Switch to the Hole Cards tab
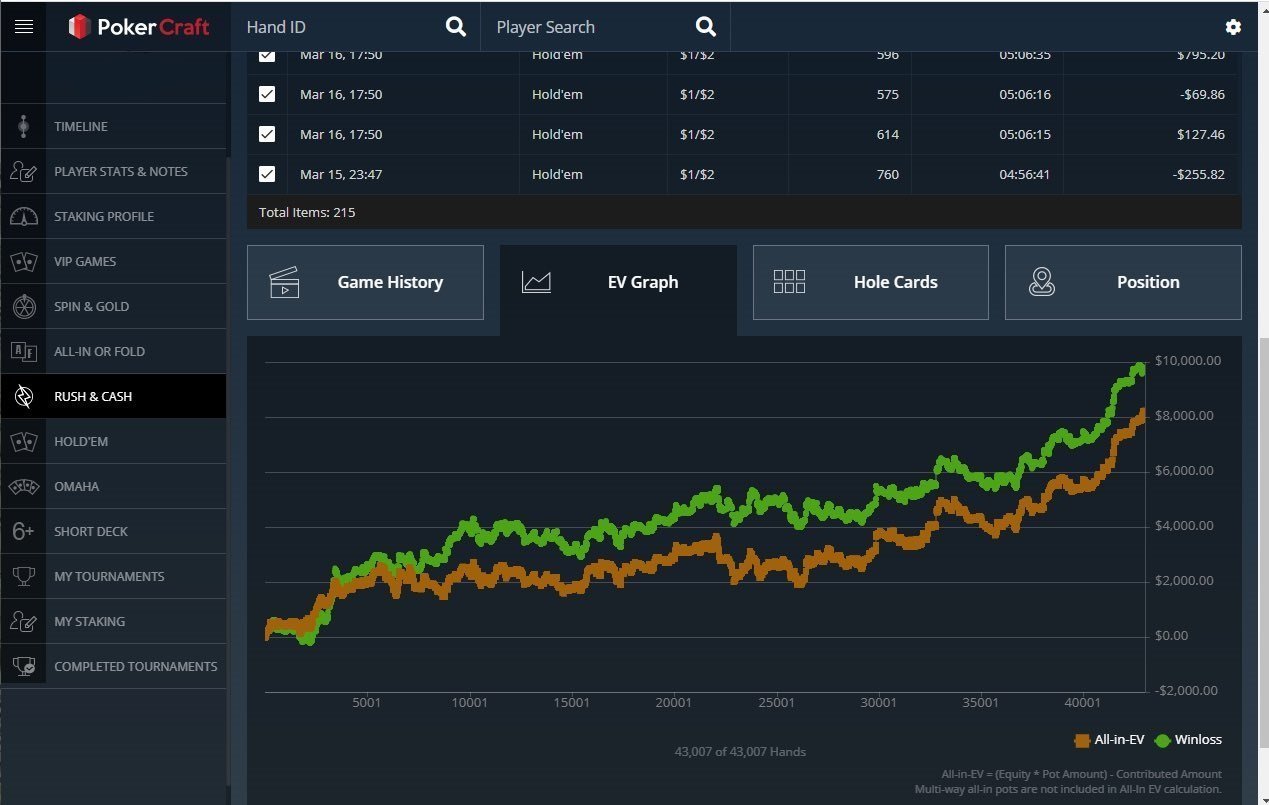1269x805 pixels. point(870,282)
